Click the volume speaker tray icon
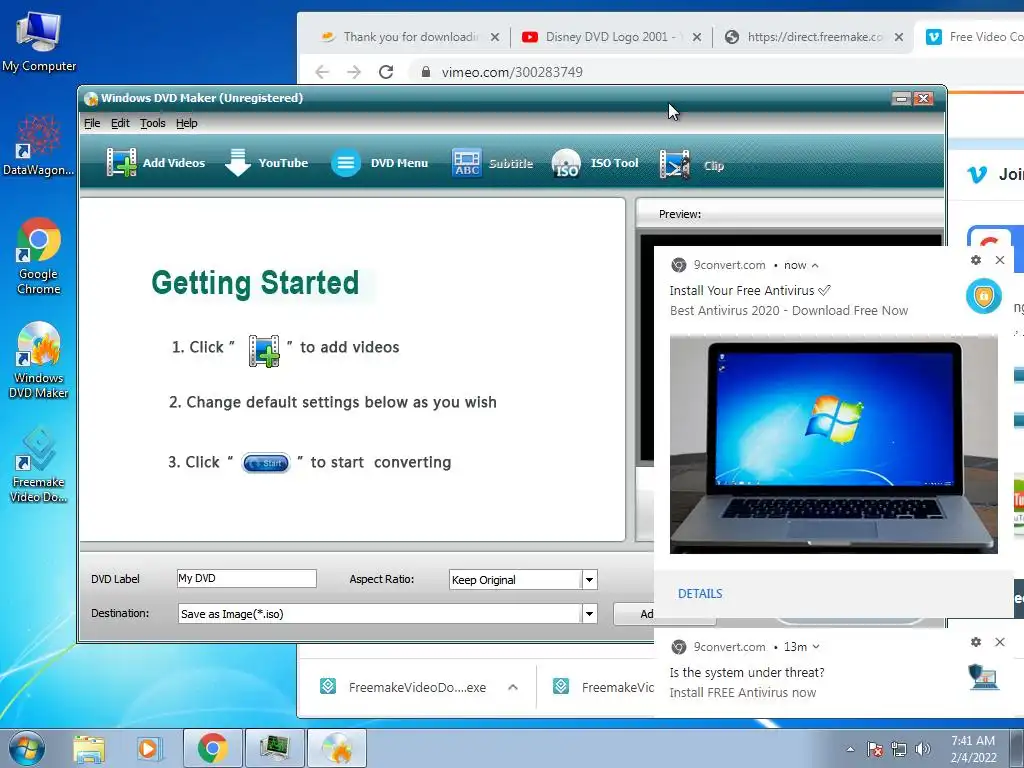The height and width of the screenshot is (768, 1024). [923, 749]
